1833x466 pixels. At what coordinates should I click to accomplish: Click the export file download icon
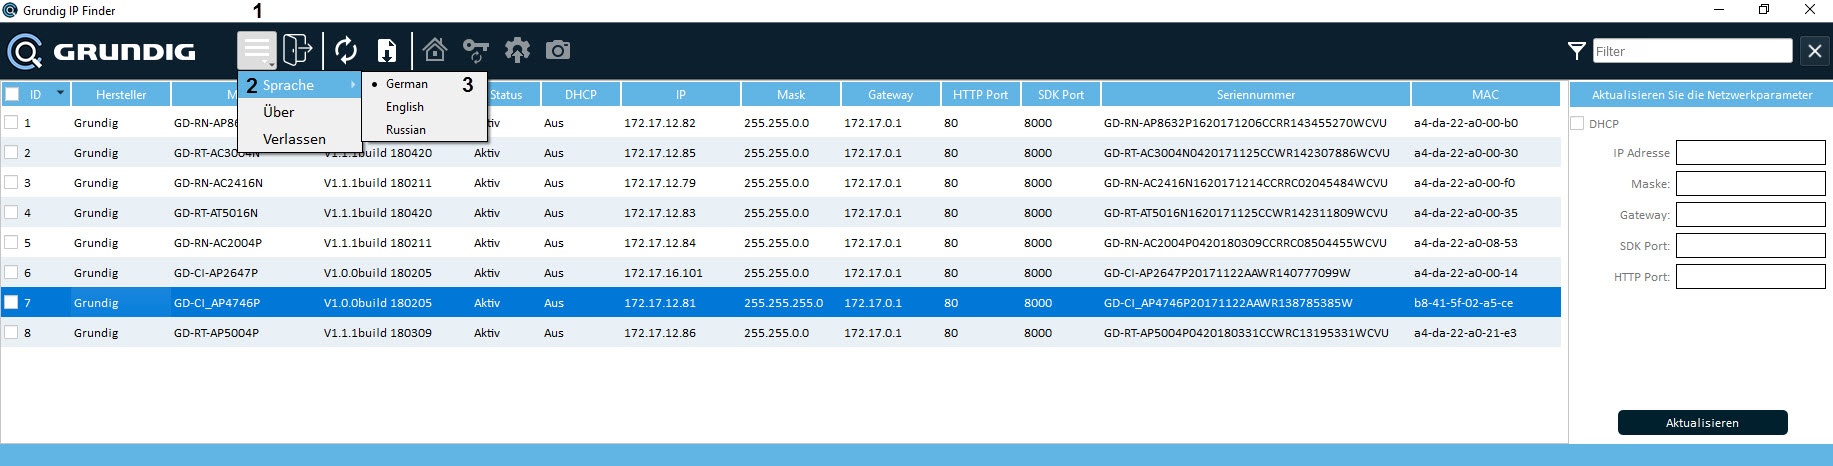click(387, 50)
